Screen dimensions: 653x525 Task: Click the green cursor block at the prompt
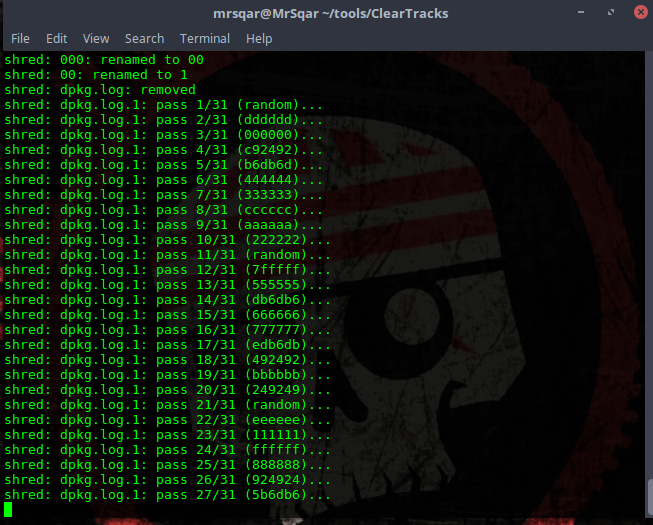point(9,509)
